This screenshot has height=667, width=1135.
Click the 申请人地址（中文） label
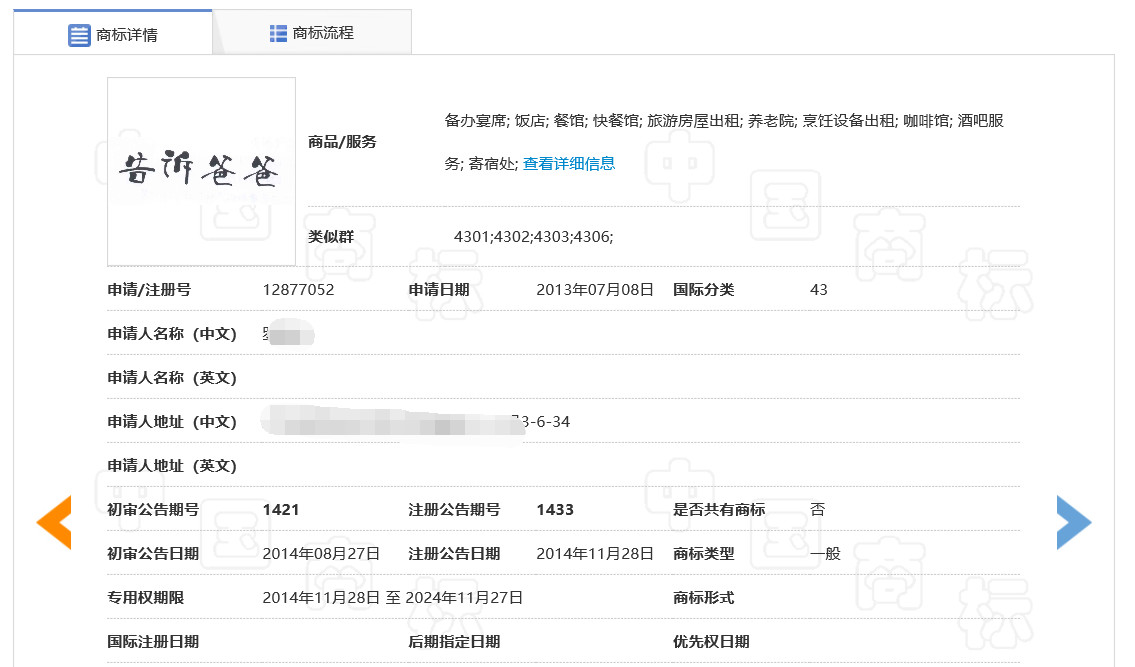pos(172,421)
